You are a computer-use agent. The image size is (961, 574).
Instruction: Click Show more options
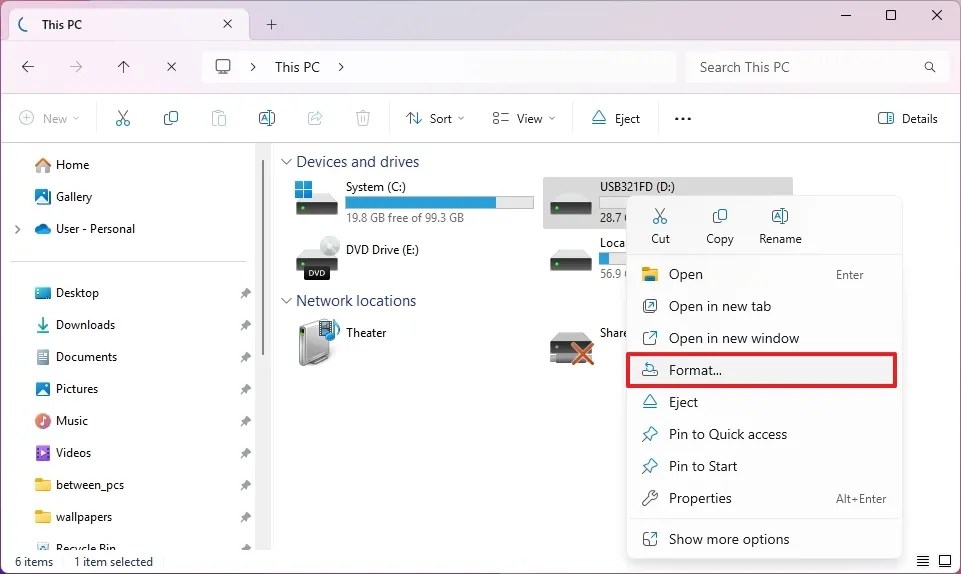pos(762,539)
